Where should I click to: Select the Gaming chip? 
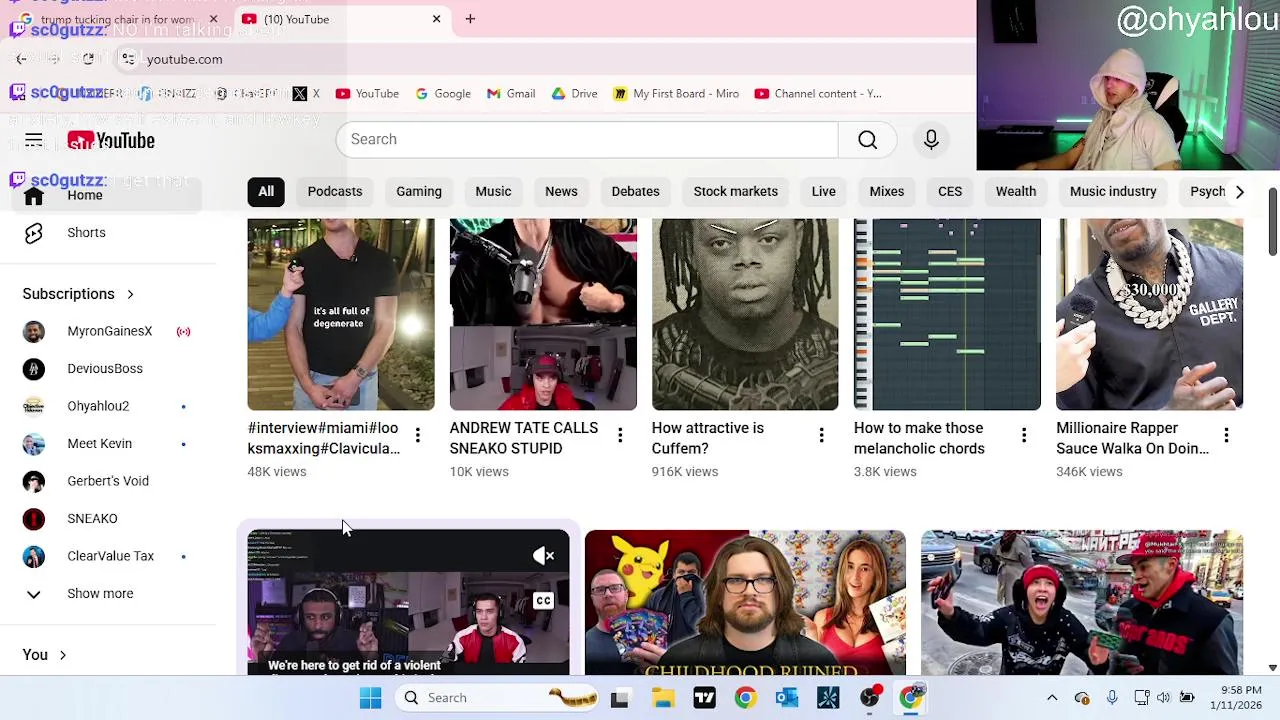(x=419, y=192)
